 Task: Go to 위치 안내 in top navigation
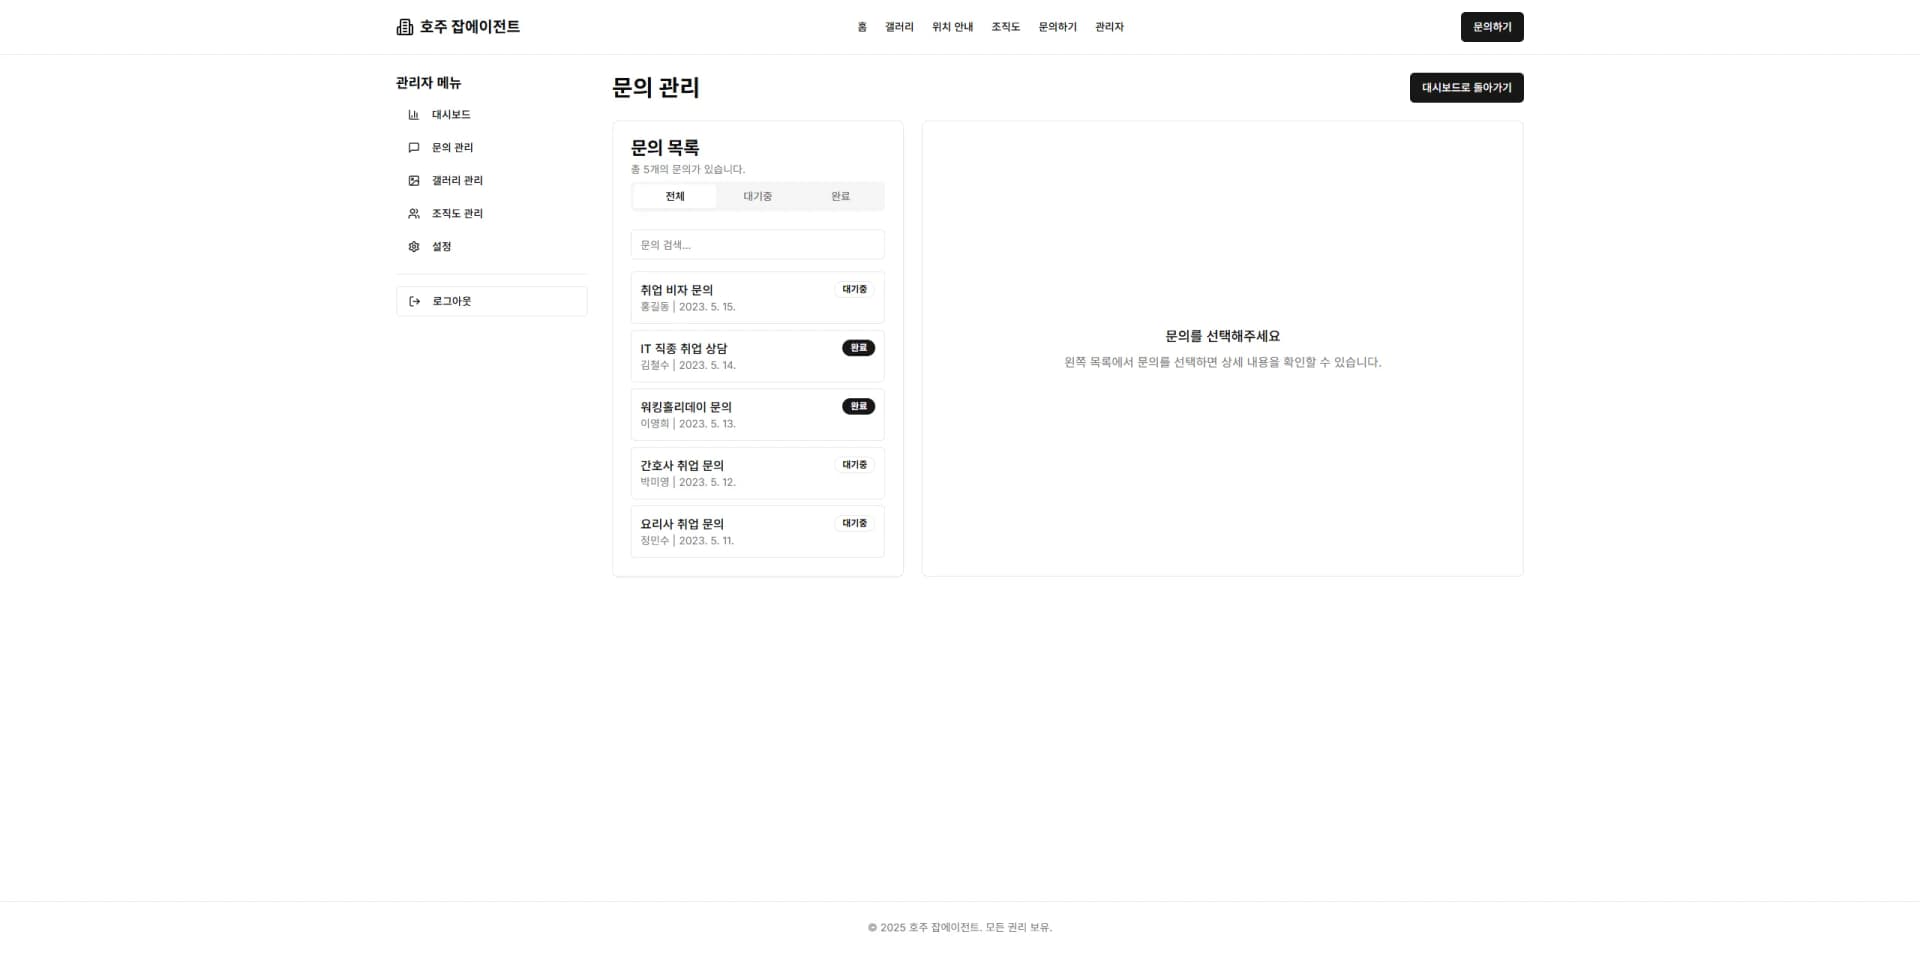[952, 27]
